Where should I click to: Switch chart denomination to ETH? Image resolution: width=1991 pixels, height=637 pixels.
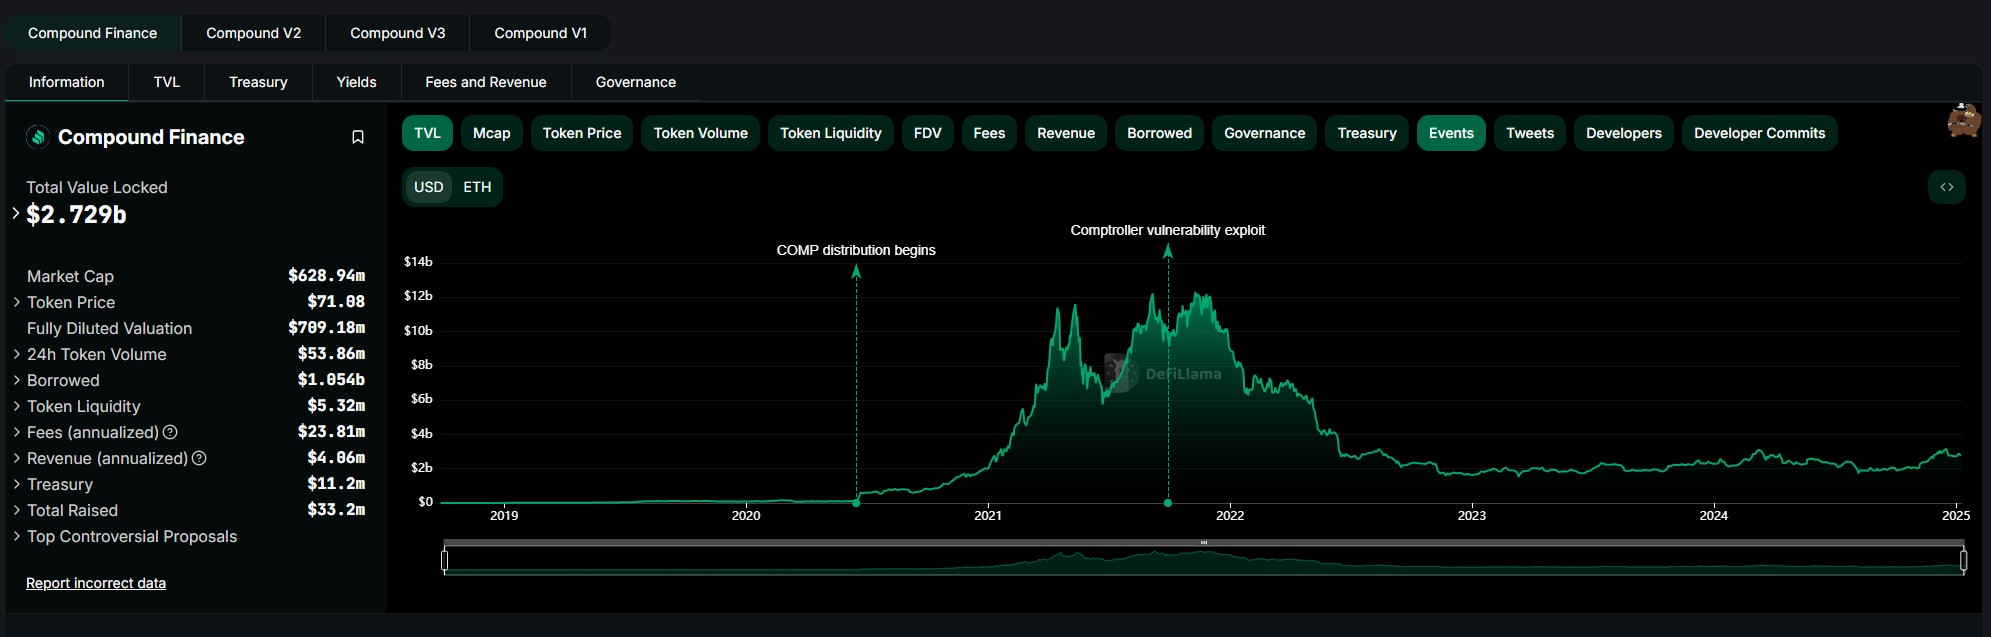coord(477,187)
